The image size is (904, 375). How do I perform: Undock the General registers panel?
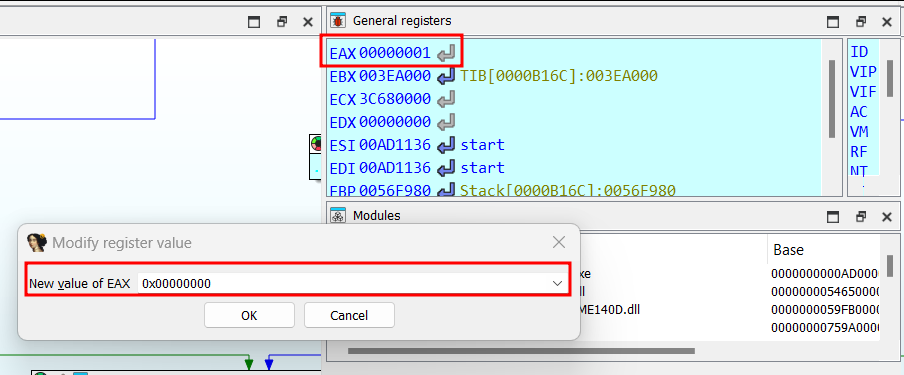(860, 22)
